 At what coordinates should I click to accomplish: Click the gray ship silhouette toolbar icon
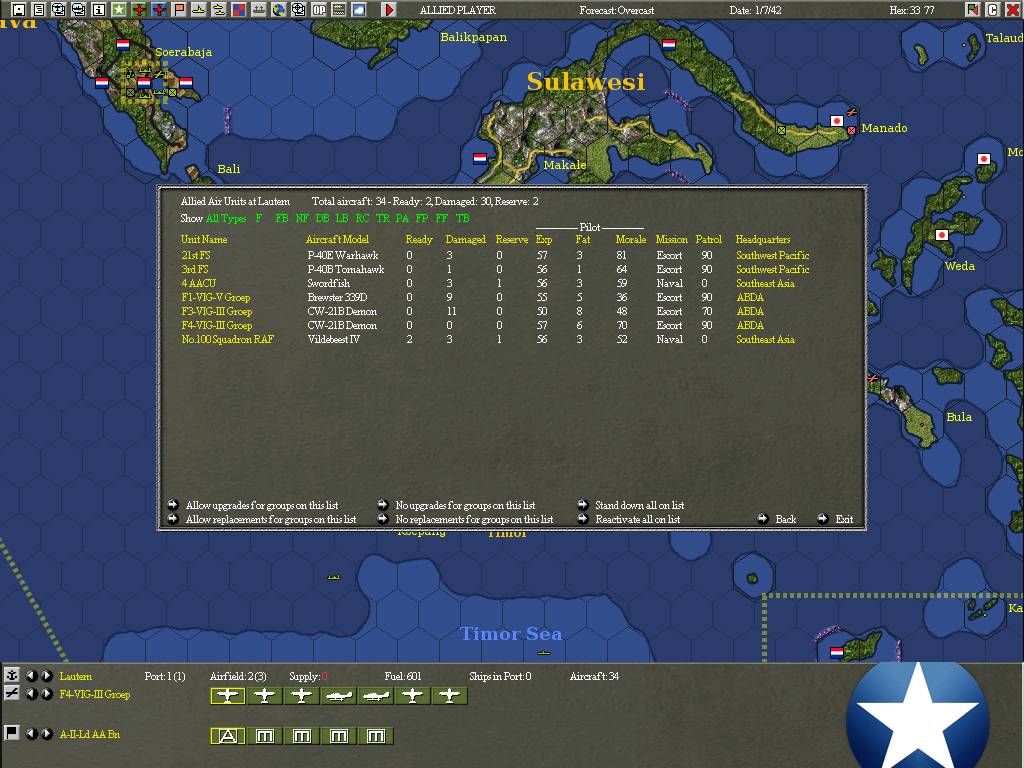tap(259, 10)
